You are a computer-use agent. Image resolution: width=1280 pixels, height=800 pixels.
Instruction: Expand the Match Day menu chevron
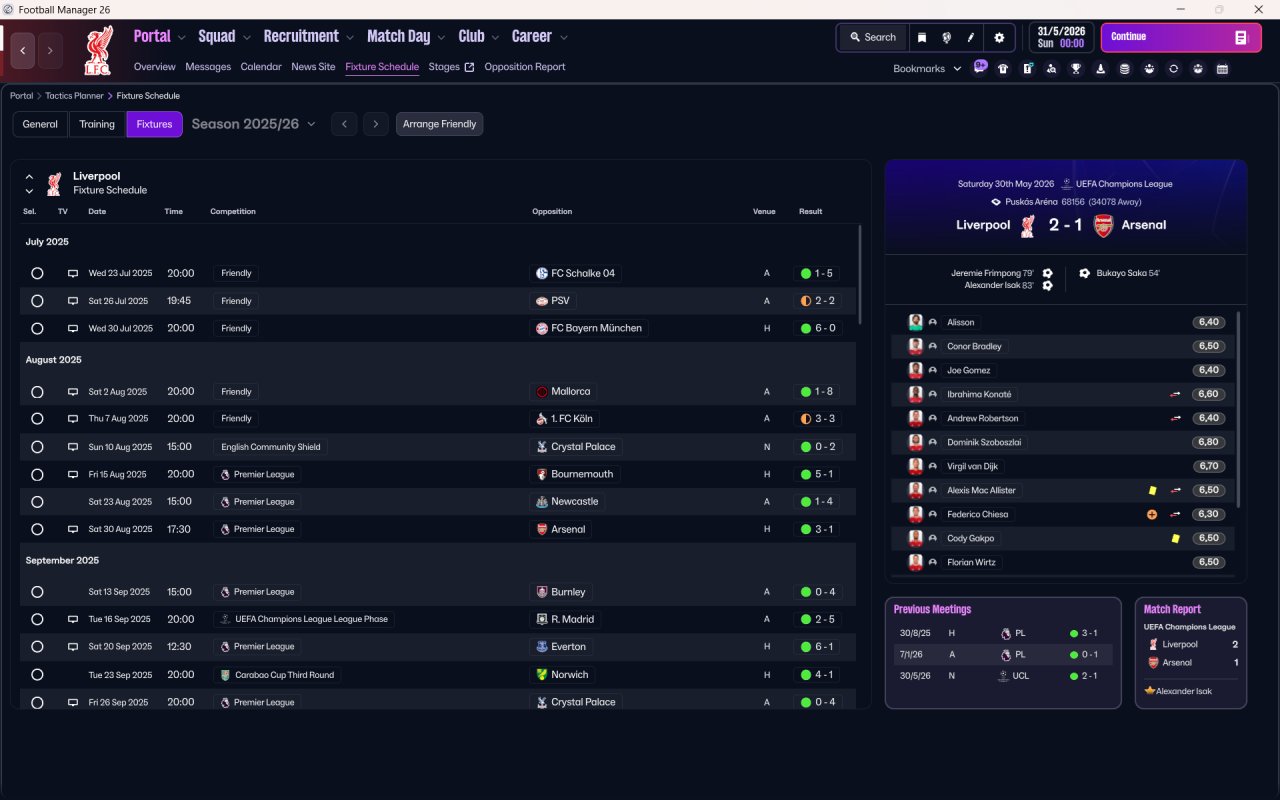pos(441,37)
